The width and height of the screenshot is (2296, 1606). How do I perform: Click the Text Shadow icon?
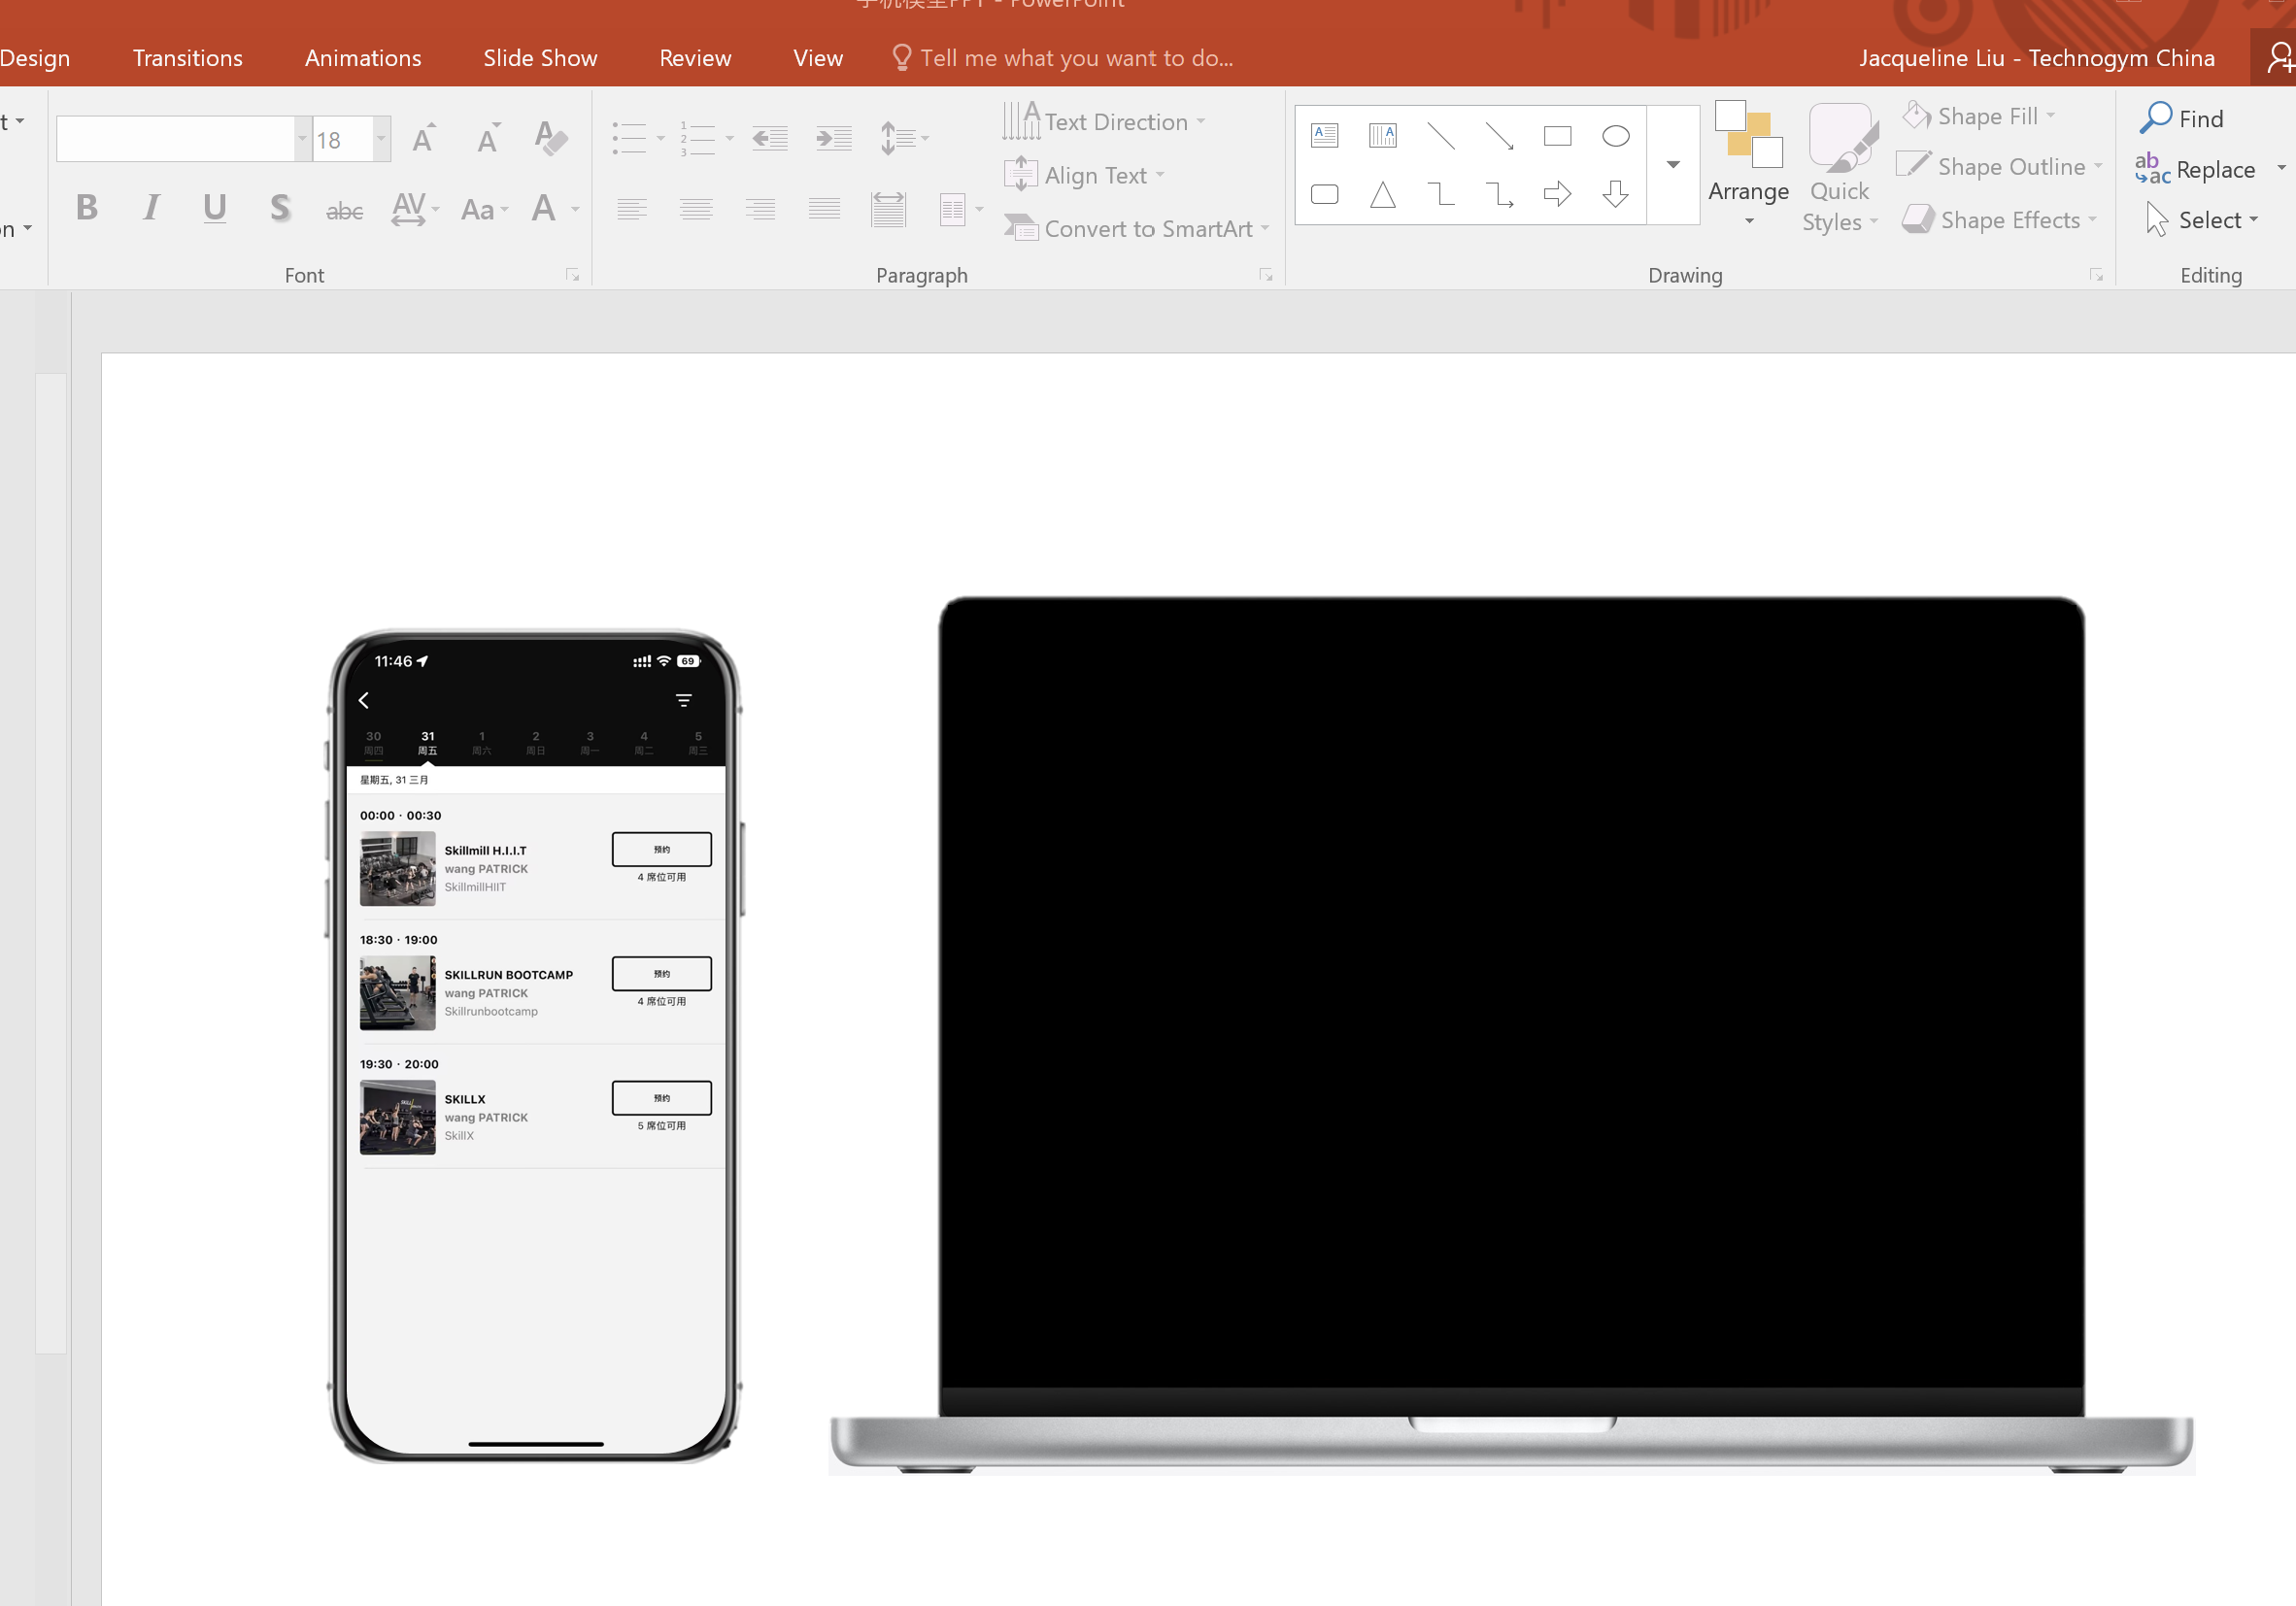[281, 208]
